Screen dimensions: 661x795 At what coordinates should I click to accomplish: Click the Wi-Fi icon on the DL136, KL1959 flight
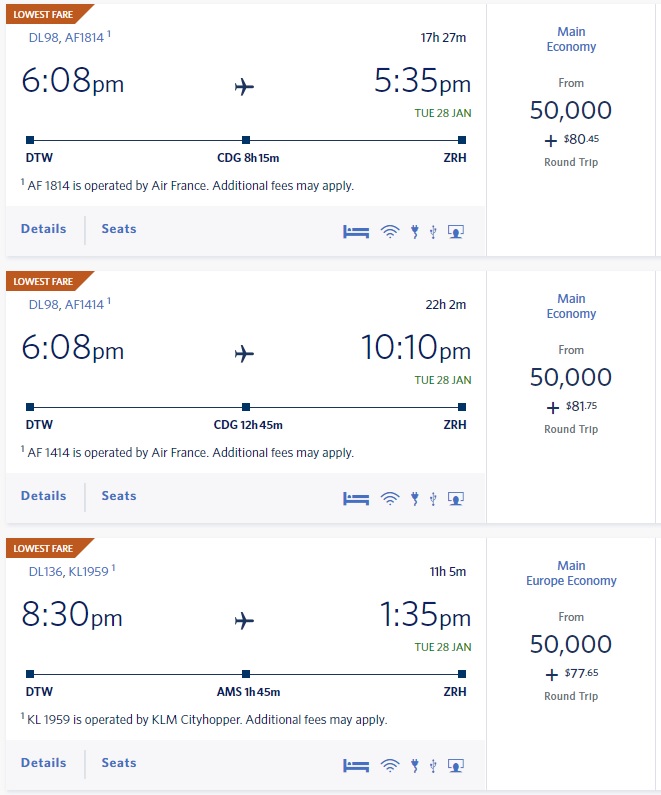389,765
